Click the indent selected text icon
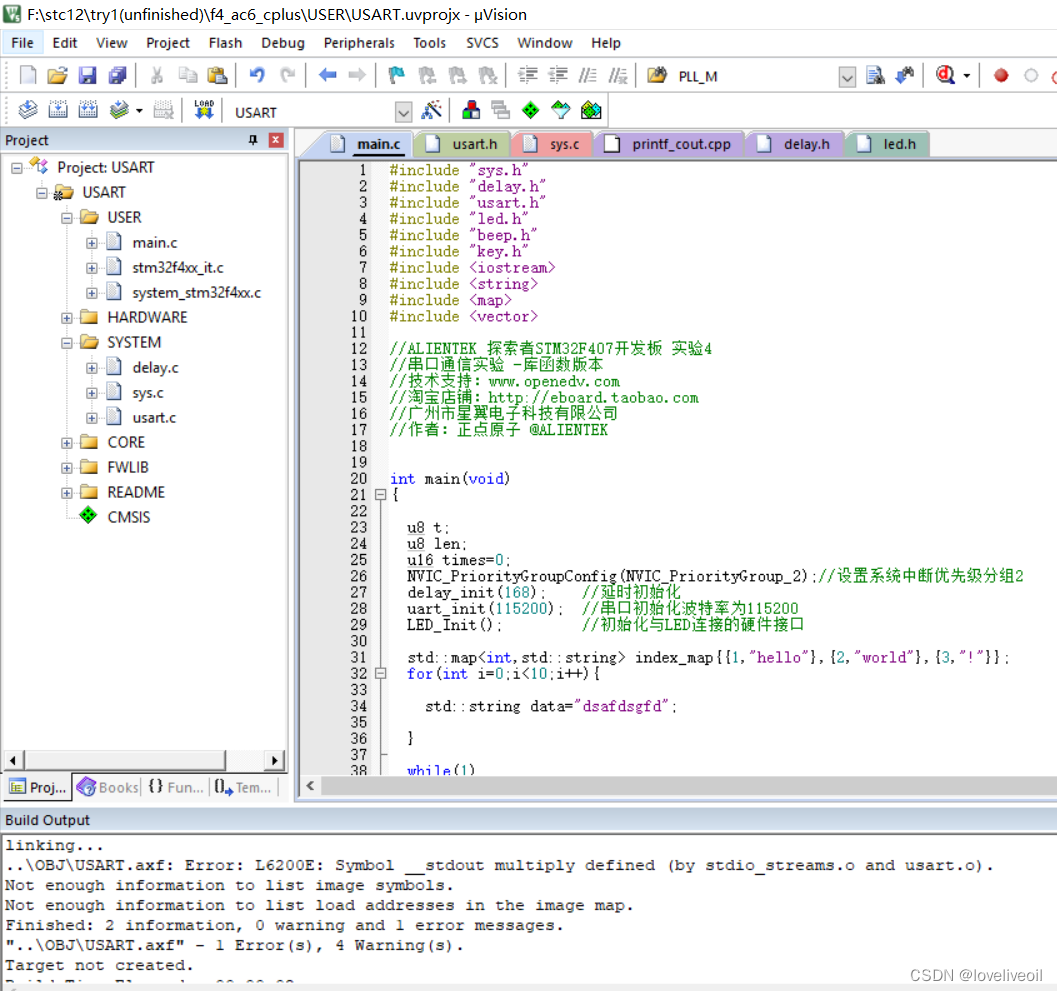Screen dimensions: 1057x991 tap(527, 76)
